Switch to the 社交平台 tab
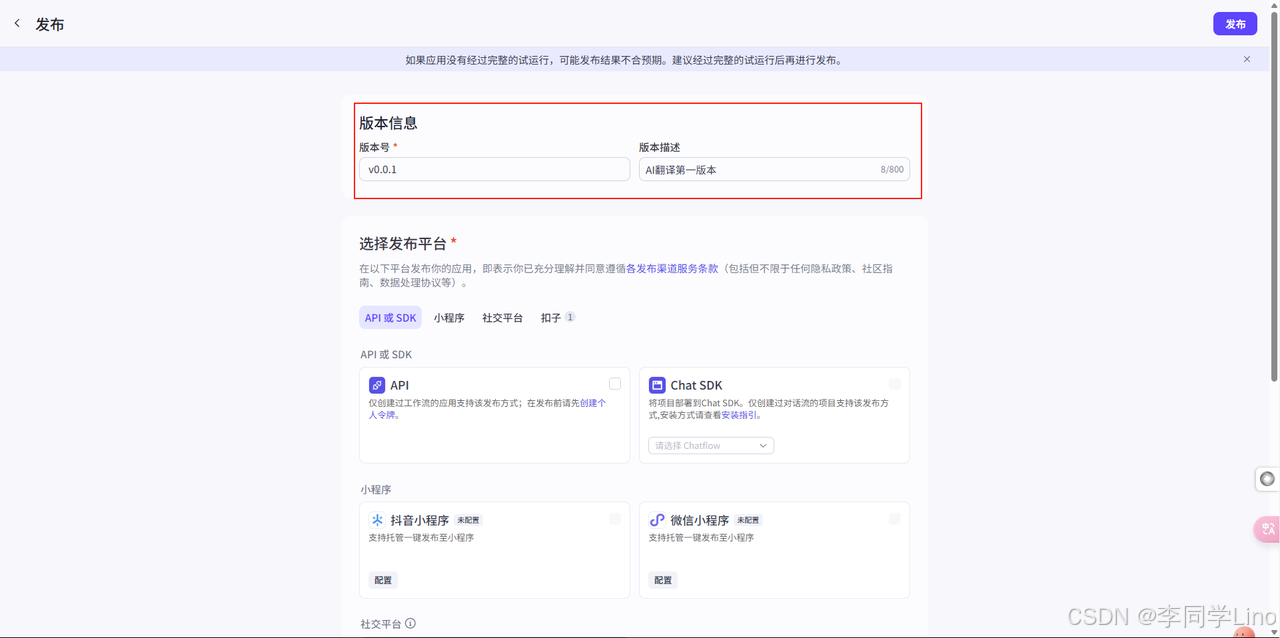The width and height of the screenshot is (1280, 638). 502,317
